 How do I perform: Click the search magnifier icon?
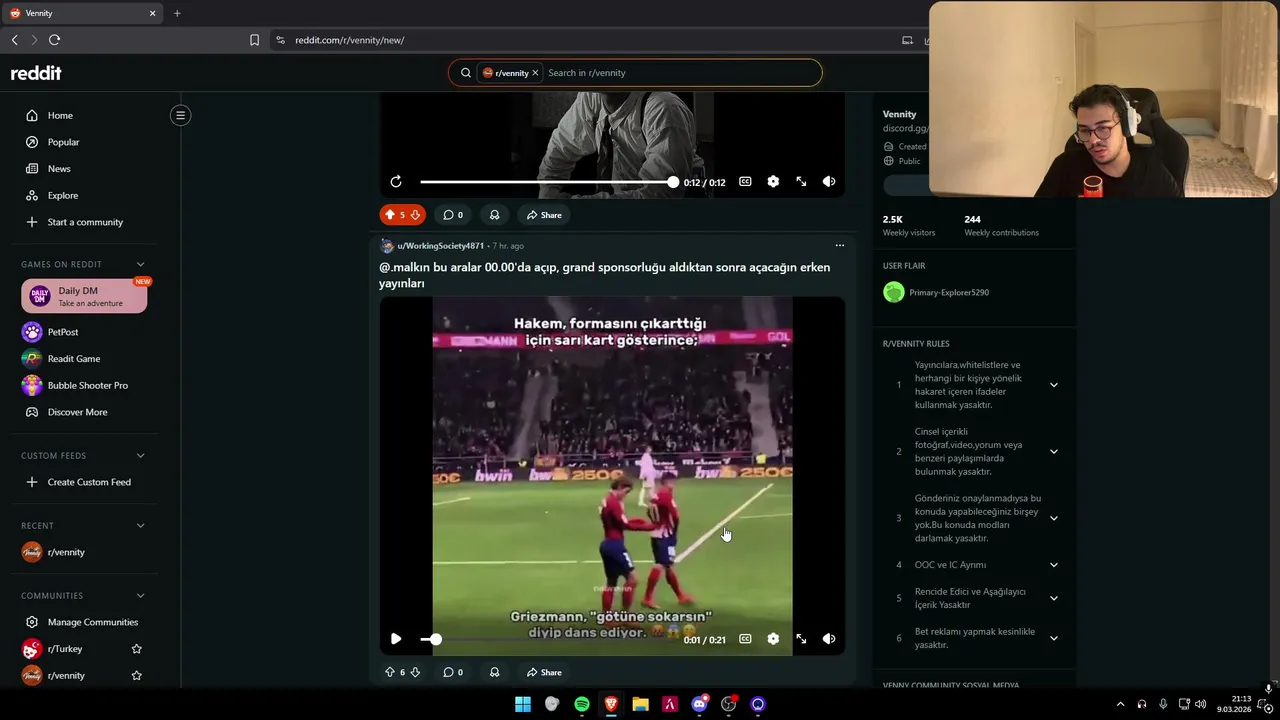pyautogui.click(x=465, y=73)
